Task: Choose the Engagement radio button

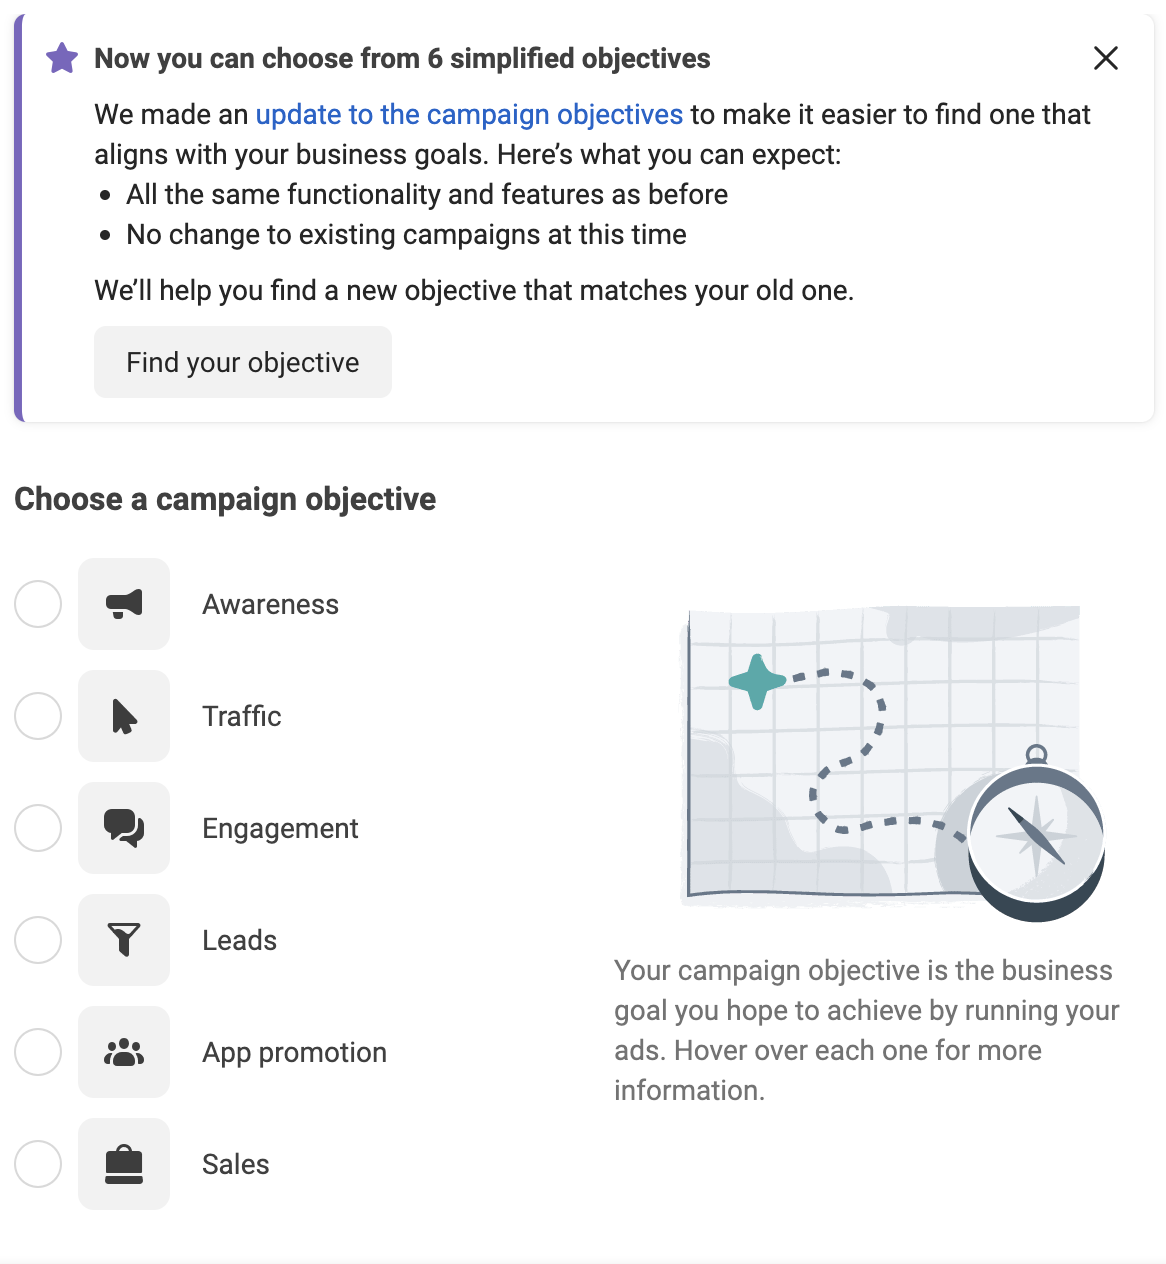Action: (x=38, y=828)
